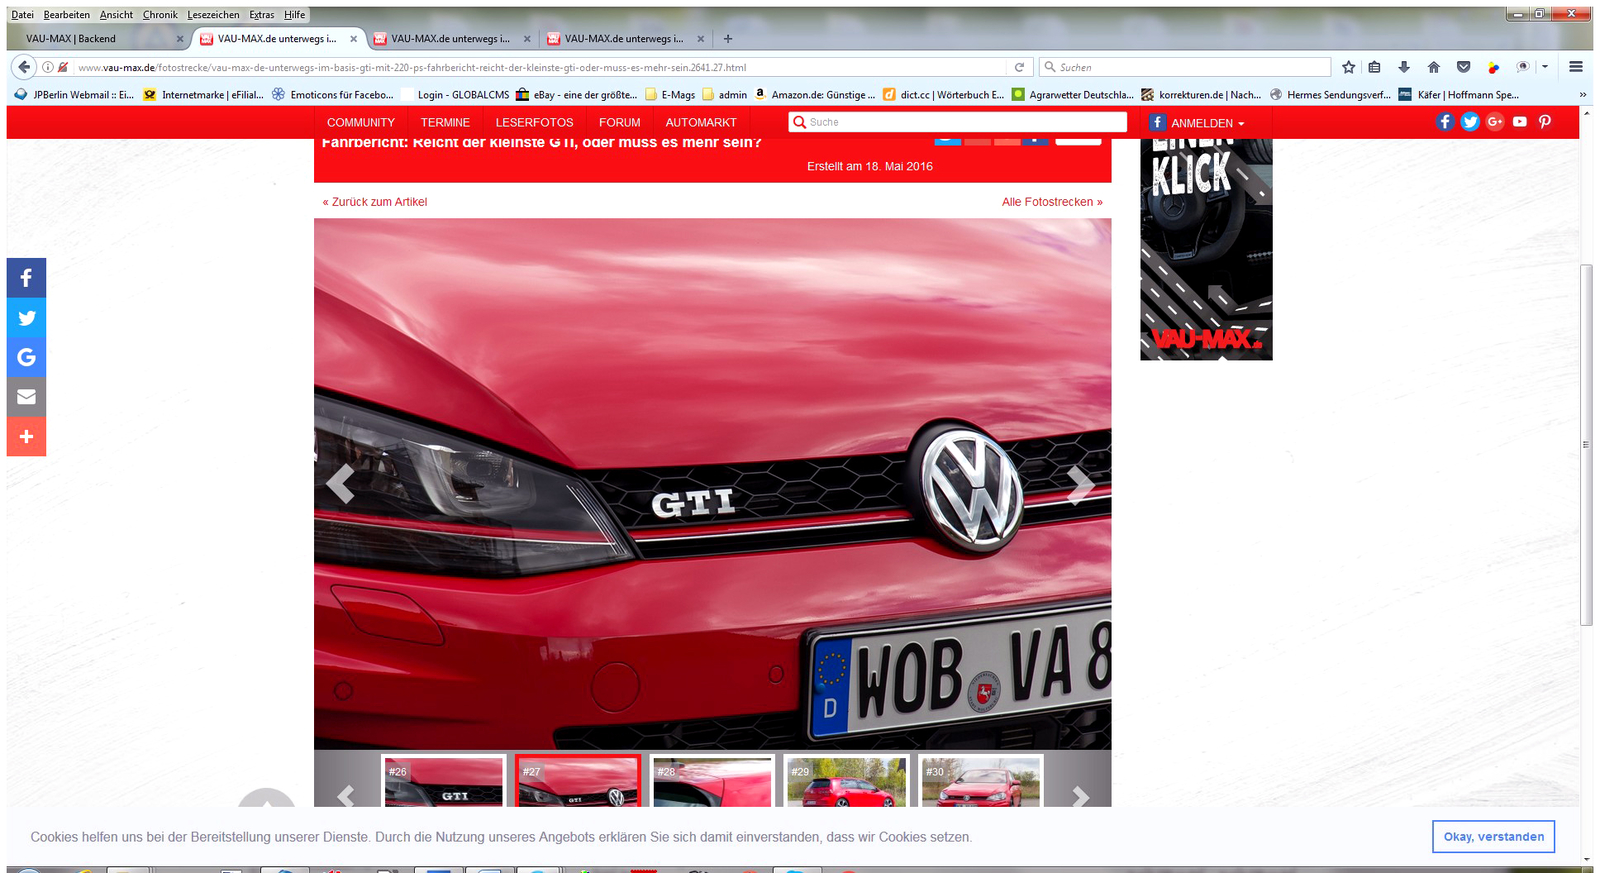Show next photo with the right arrow

[x=1080, y=484]
